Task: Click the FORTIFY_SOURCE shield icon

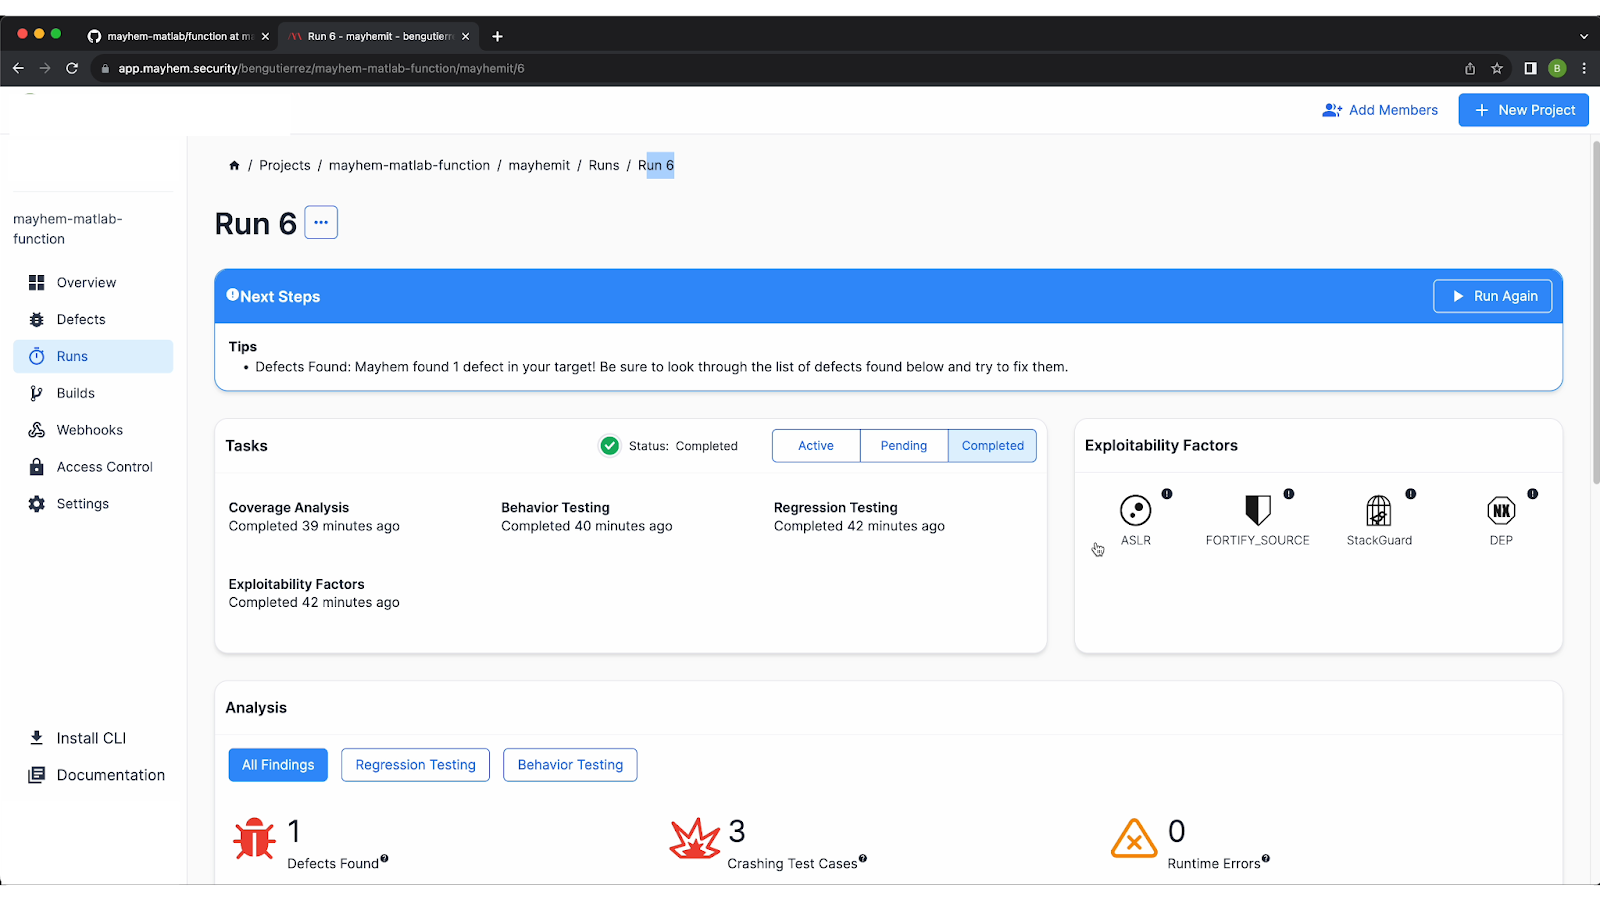Action: (1258, 511)
